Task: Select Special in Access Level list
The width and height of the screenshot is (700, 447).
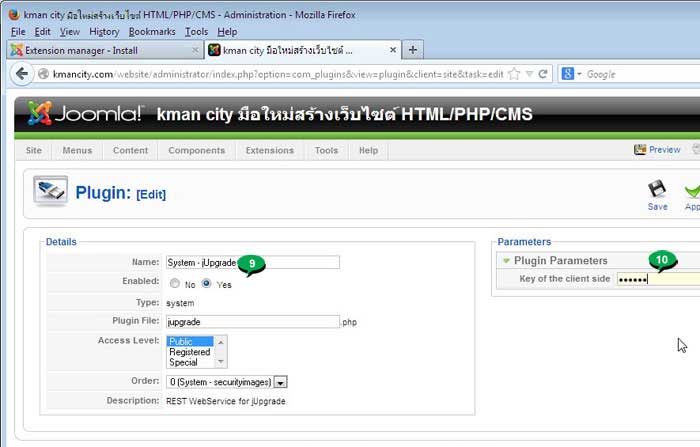Action: point(191,362)
